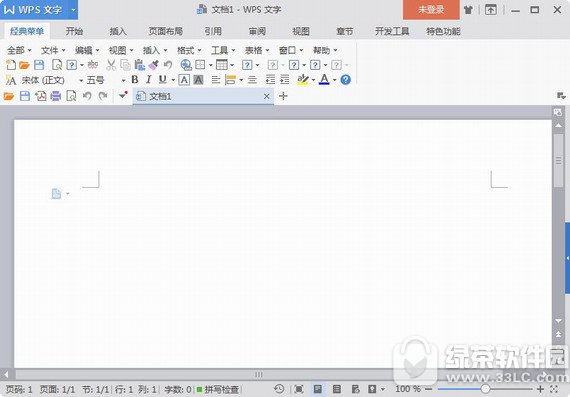Image resolution: width=570 pixels, height=397 pixels.
Task: Click the printer icon in quick access bar
Action: point(56,96)
